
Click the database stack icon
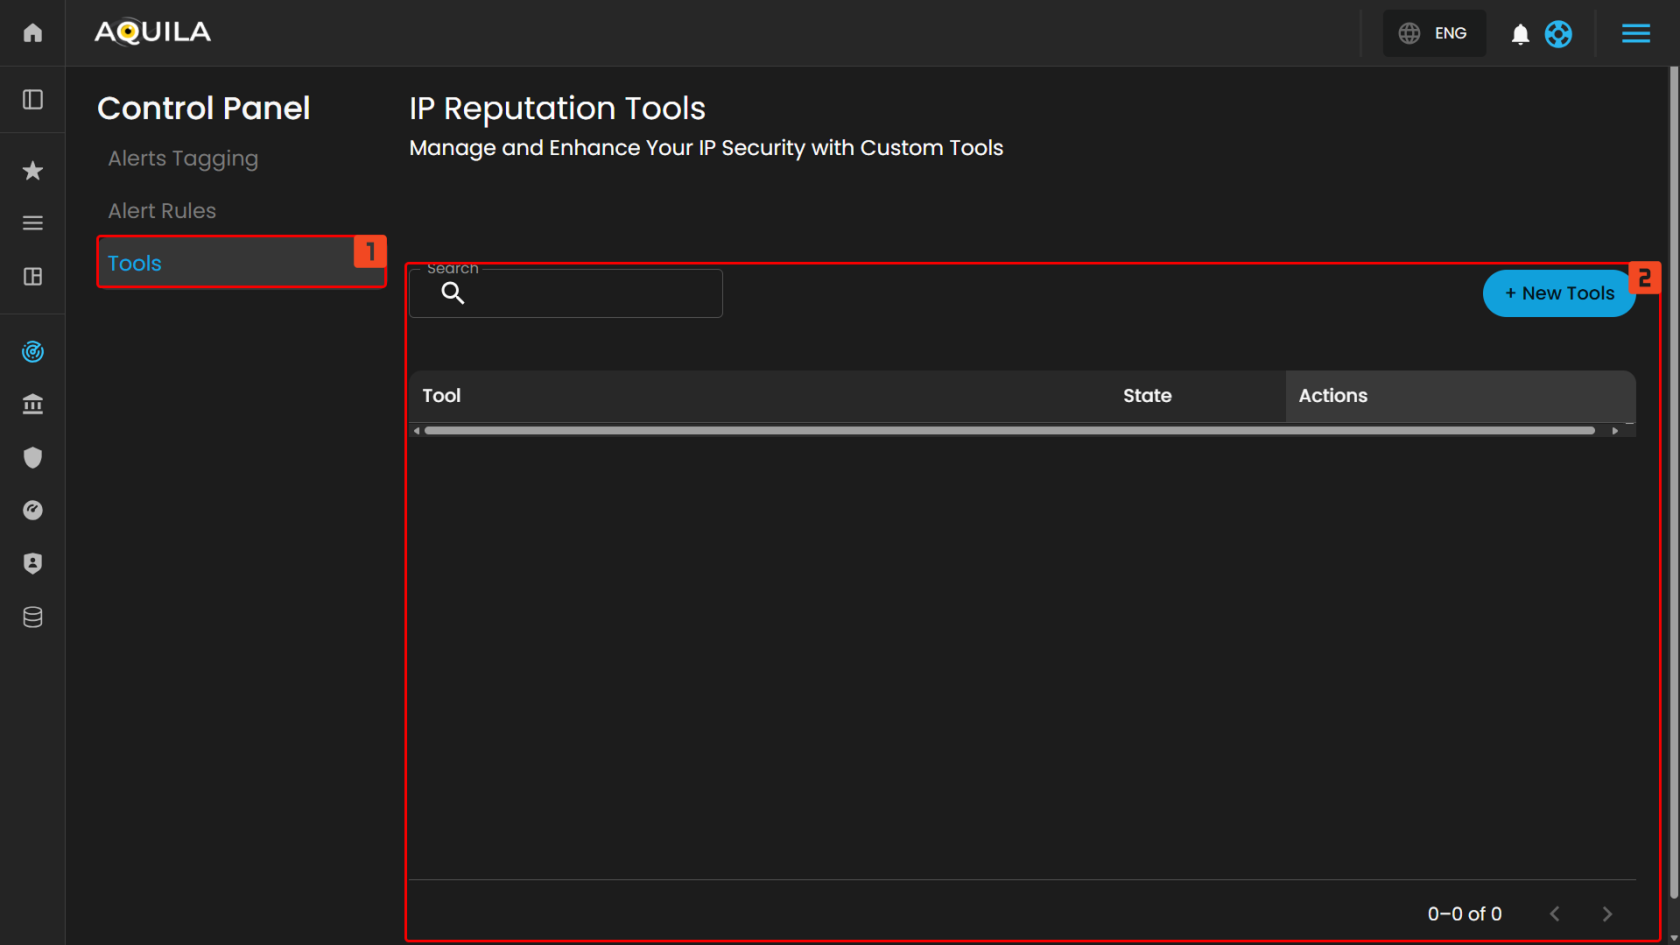(x=33, y=617)
